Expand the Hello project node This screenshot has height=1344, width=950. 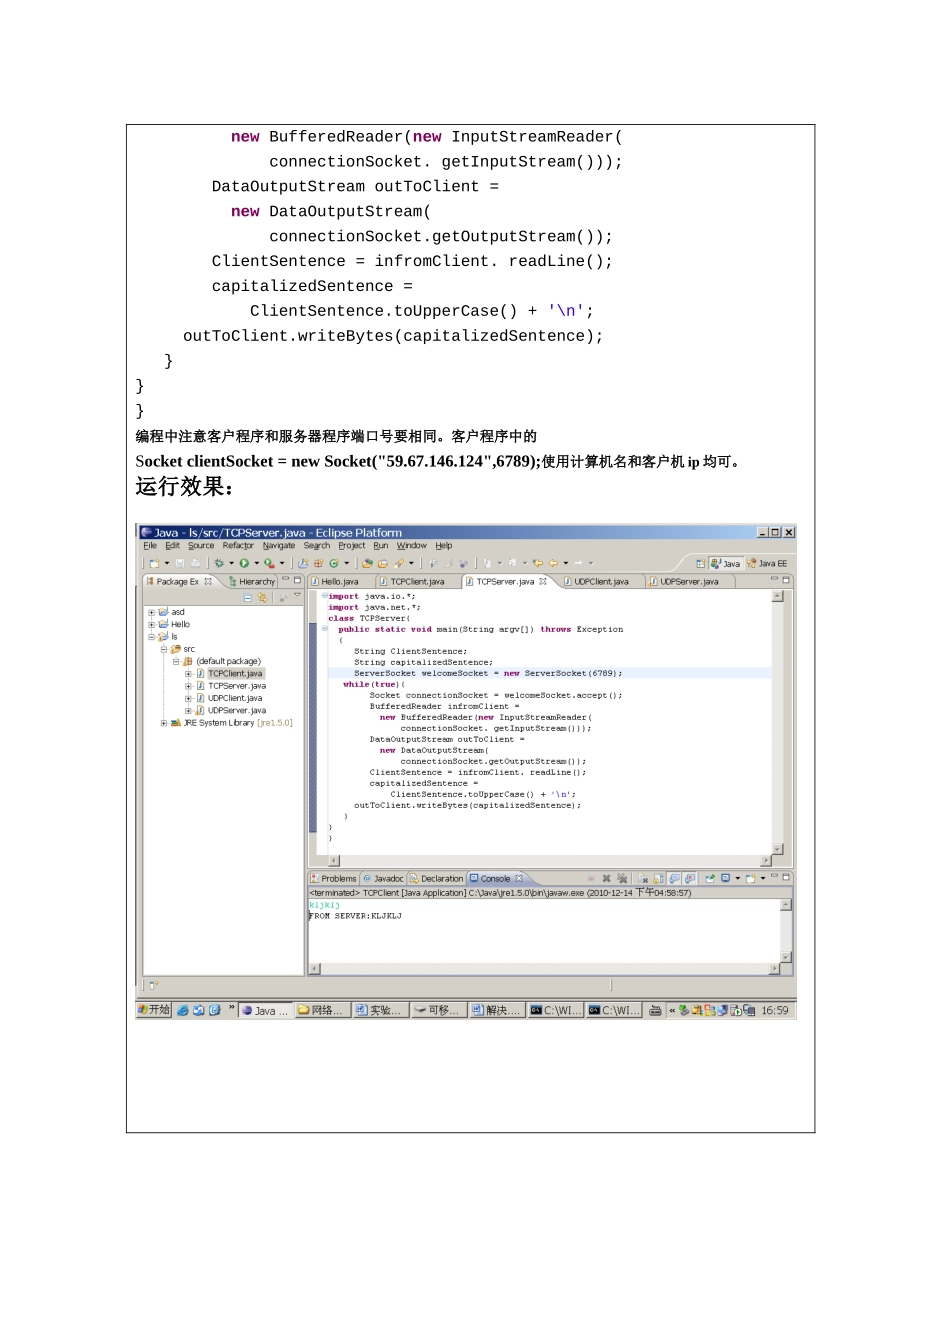pos(151,624)
